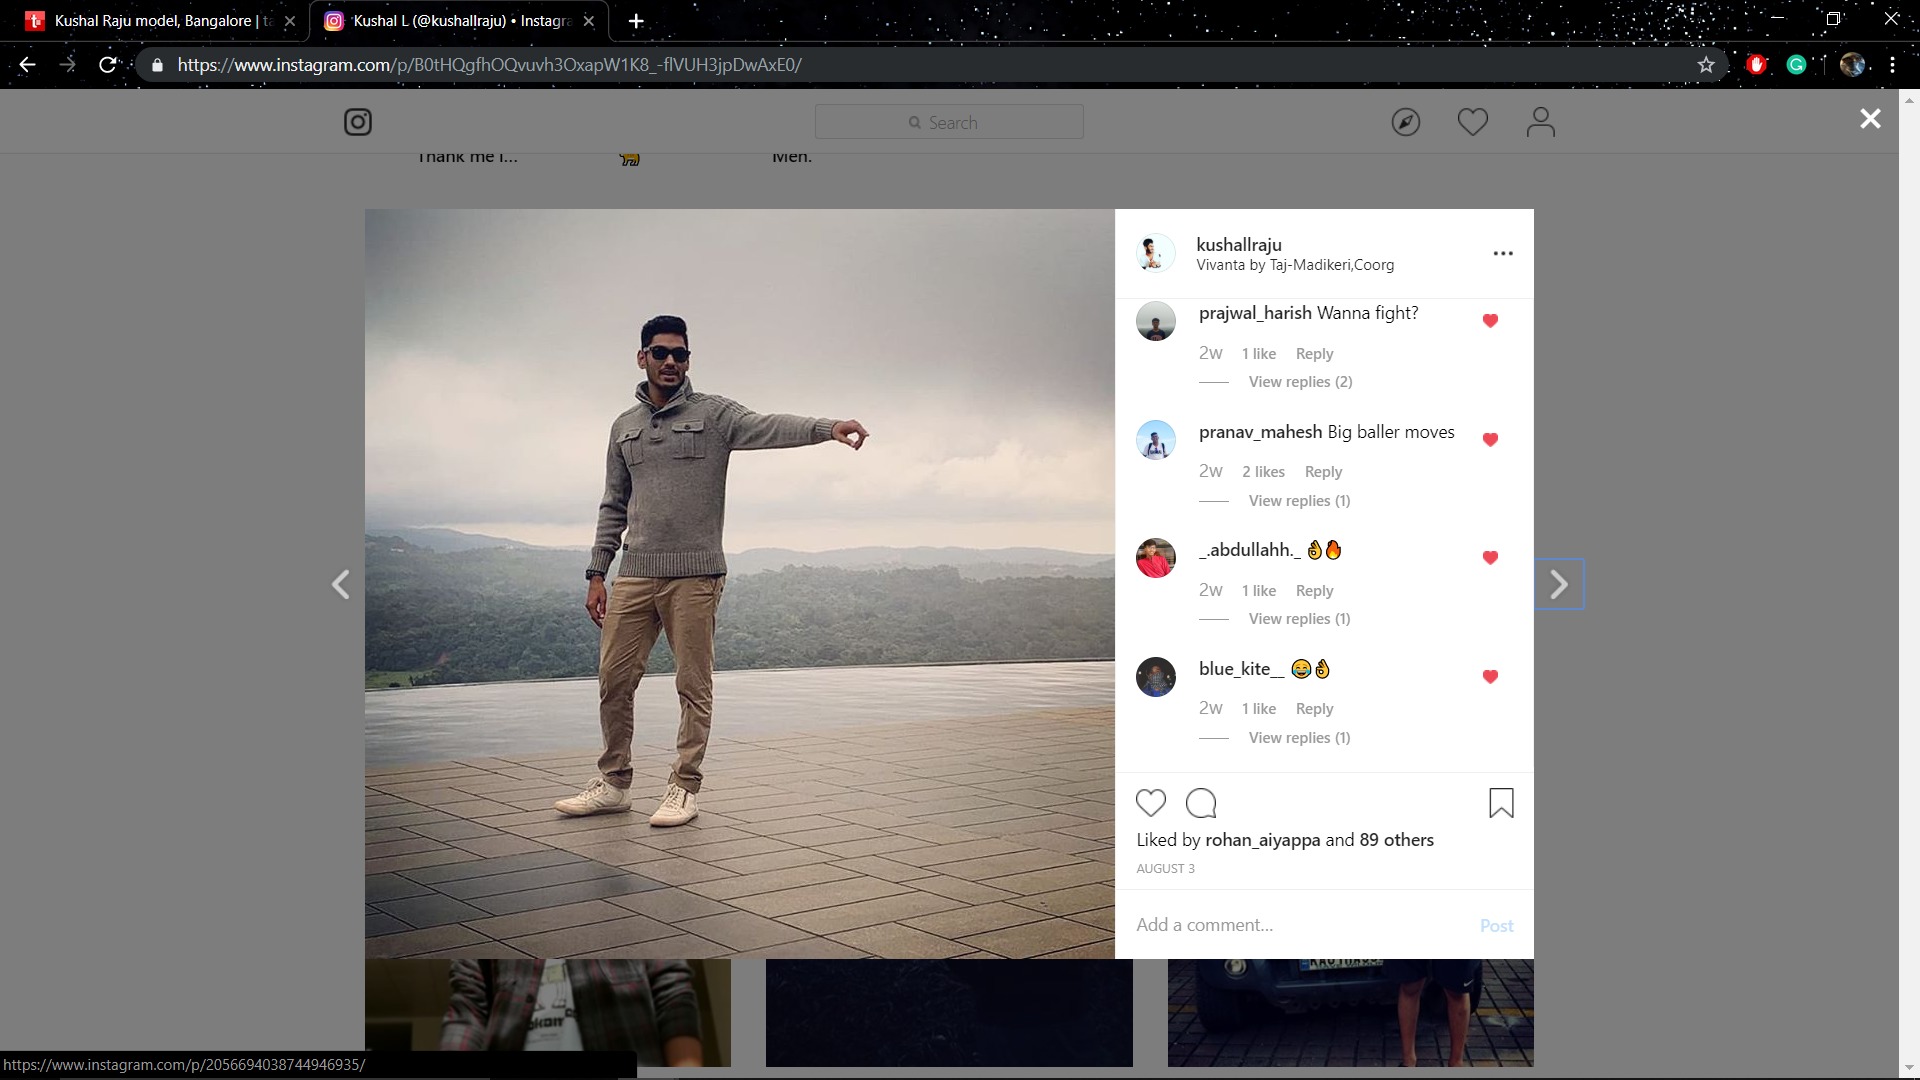The height and width of the screenshot is (1080, 1920).
Task: Like the post with heart outline
Action: point(1151,803)
